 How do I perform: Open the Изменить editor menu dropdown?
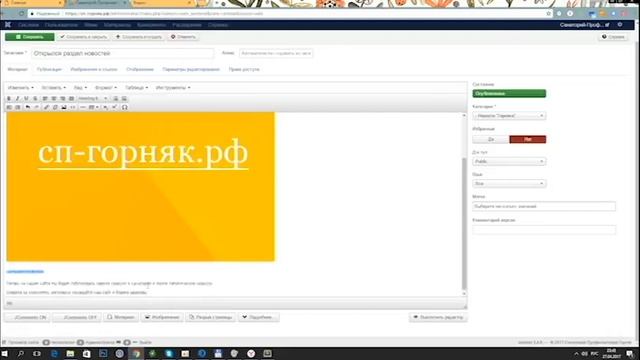pyautogui.click(x=21, y=88)
